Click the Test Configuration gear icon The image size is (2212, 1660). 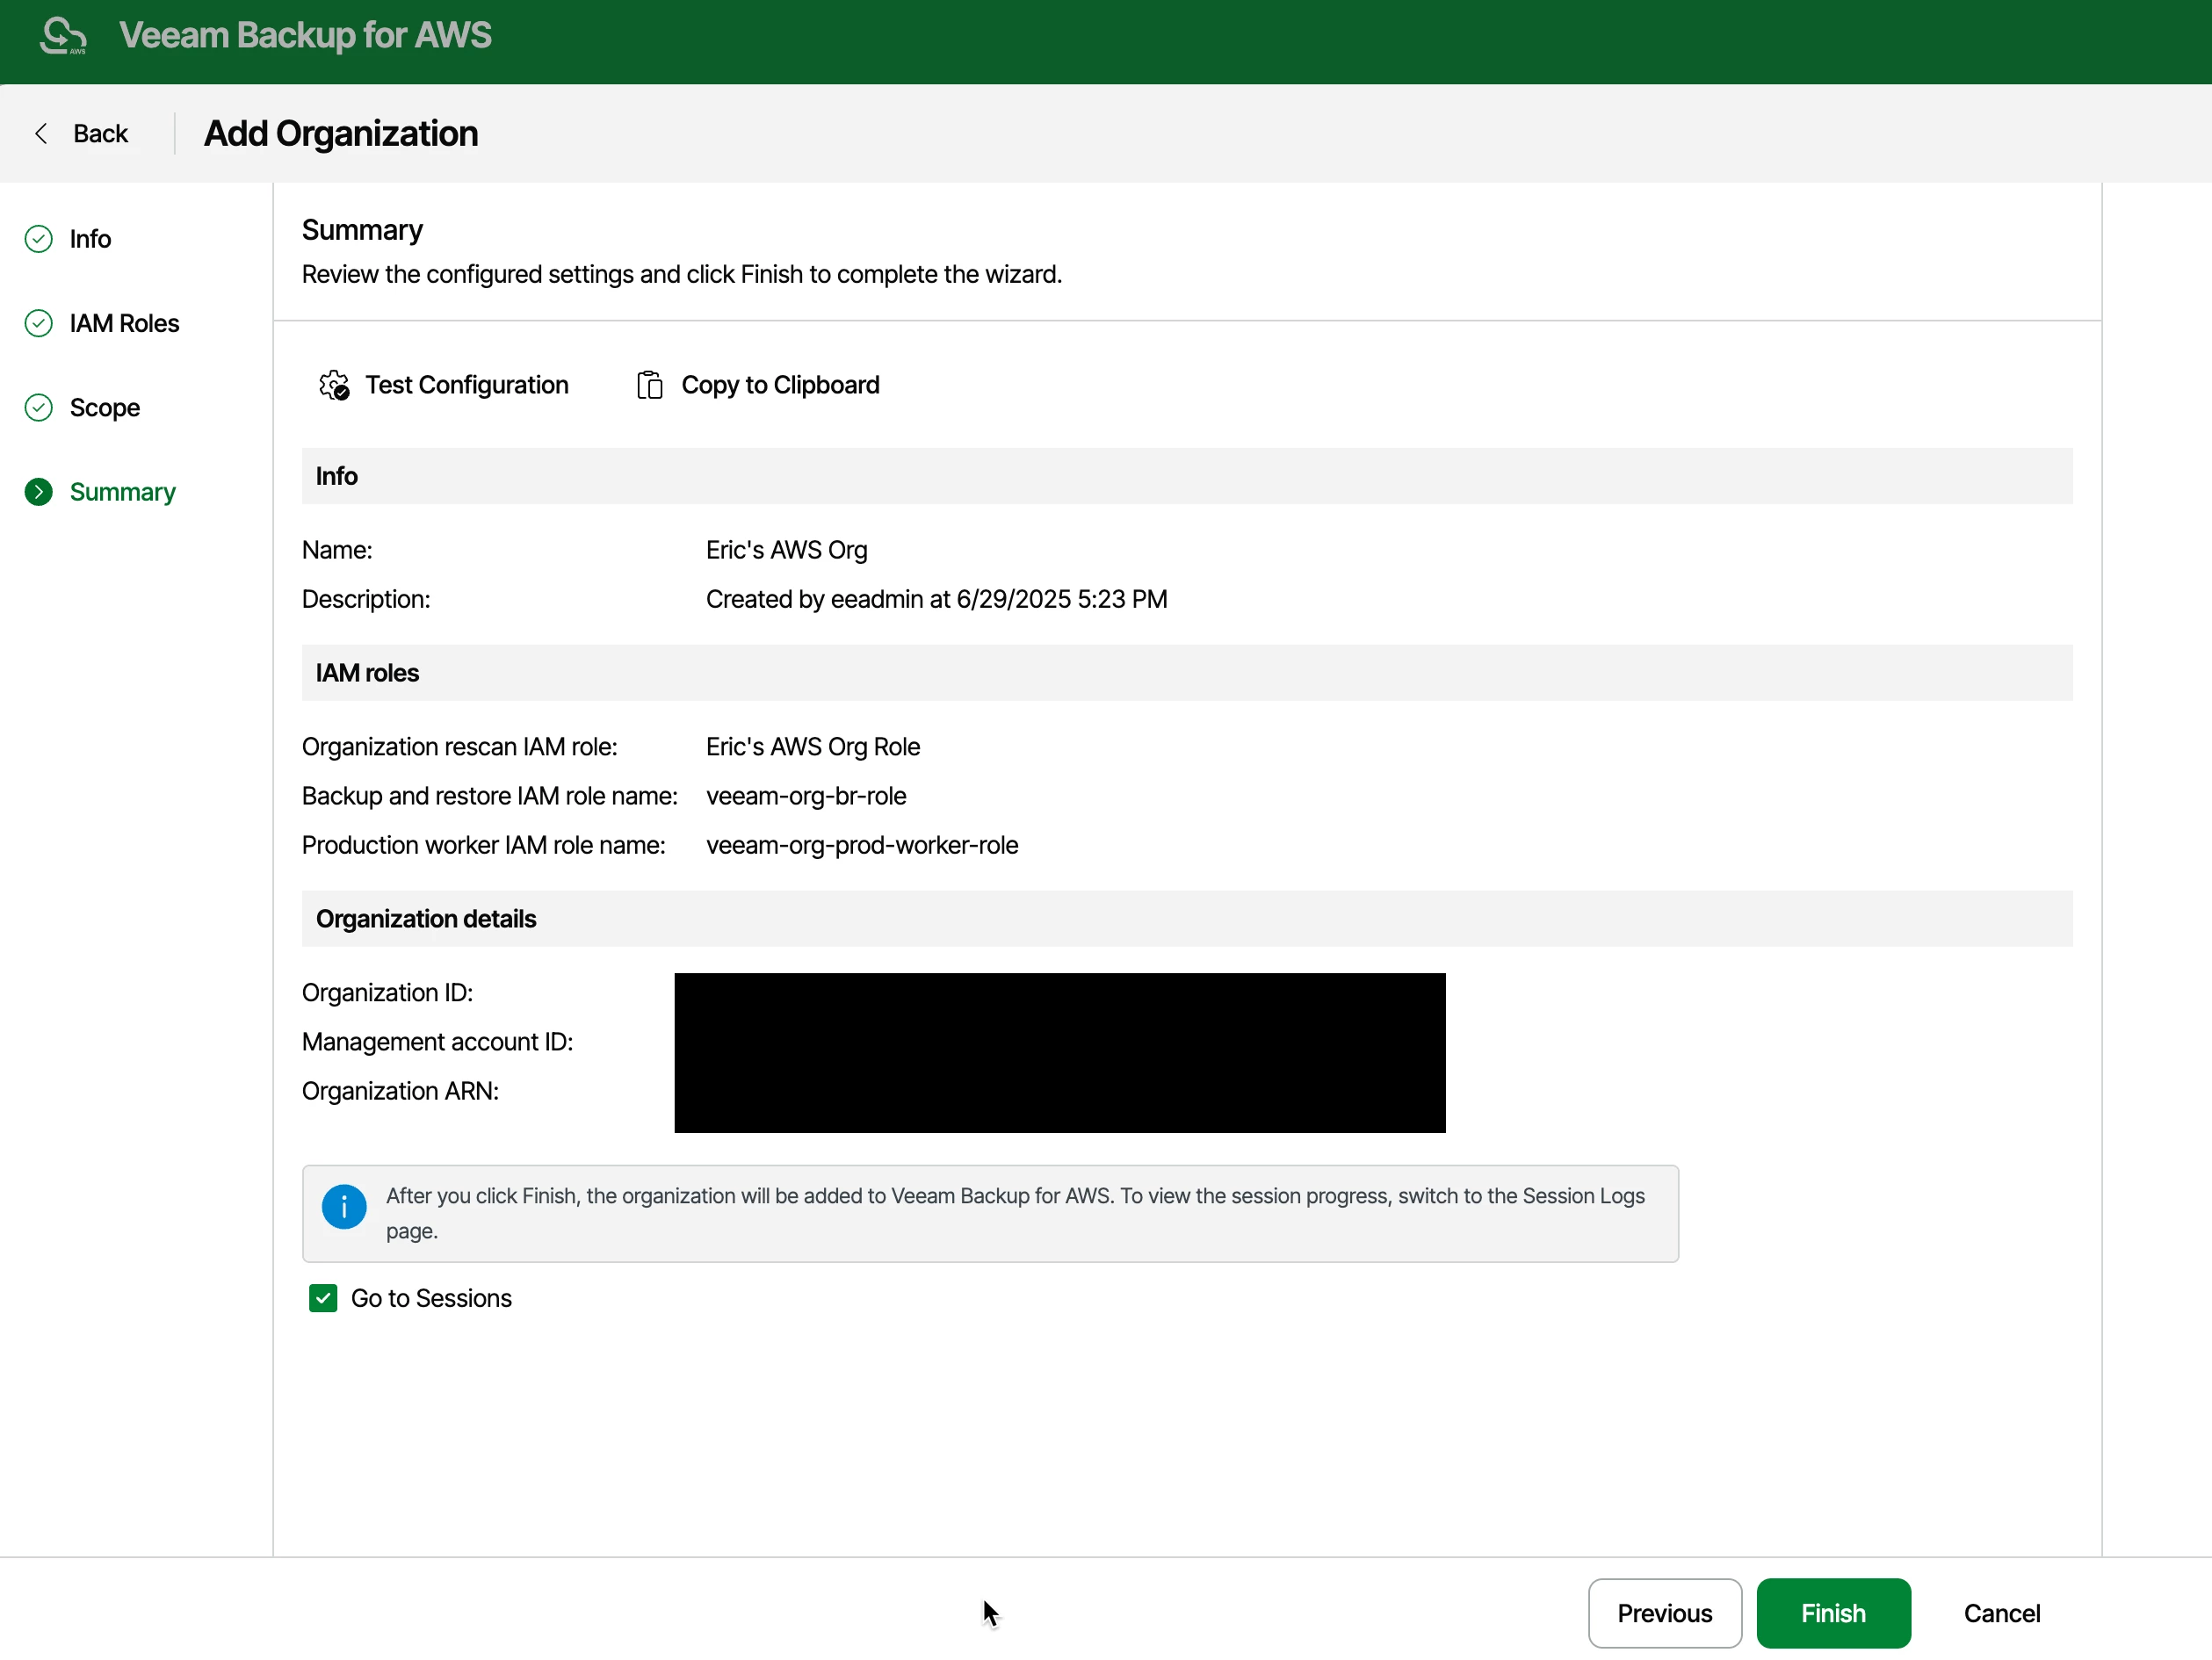(334, 385)
